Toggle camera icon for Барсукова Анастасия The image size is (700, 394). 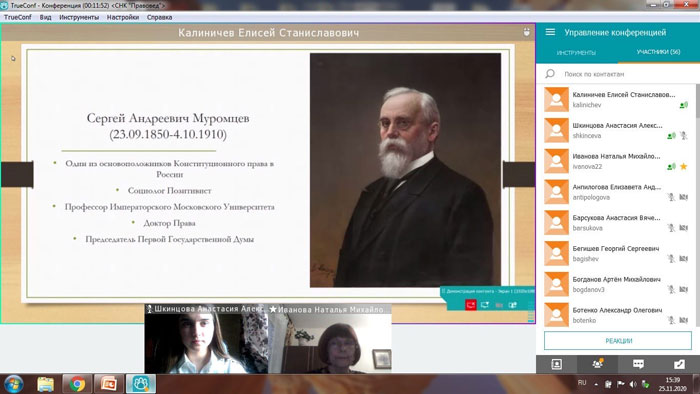pos(683,228)
